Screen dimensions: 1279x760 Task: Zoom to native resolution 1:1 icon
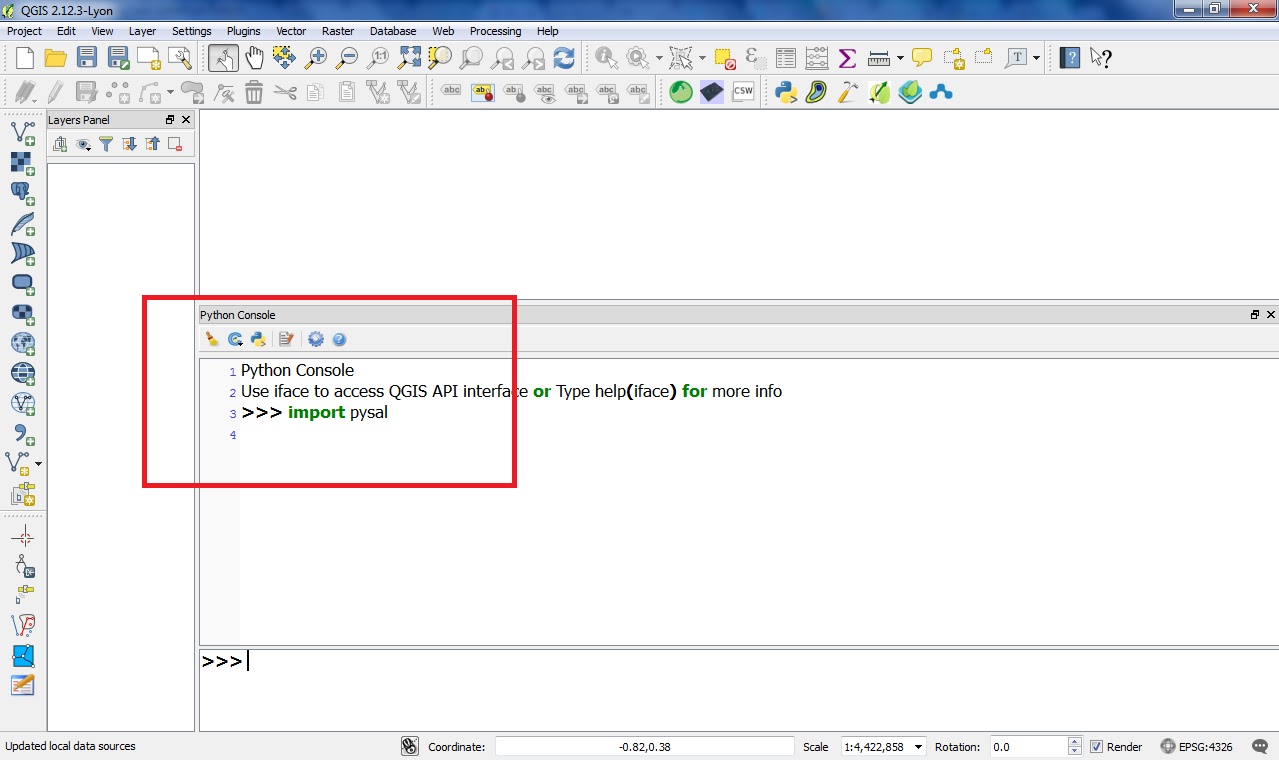coord(378,58)
